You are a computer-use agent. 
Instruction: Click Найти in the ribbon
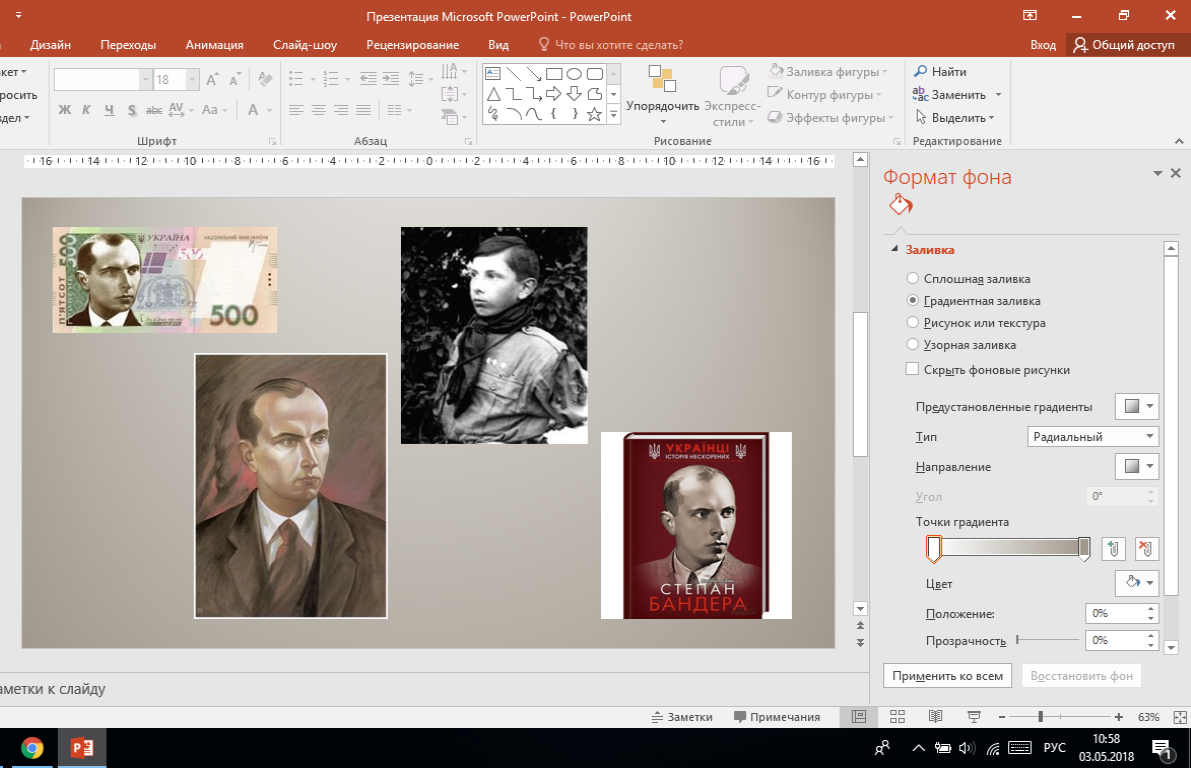[x=940, y=71]
